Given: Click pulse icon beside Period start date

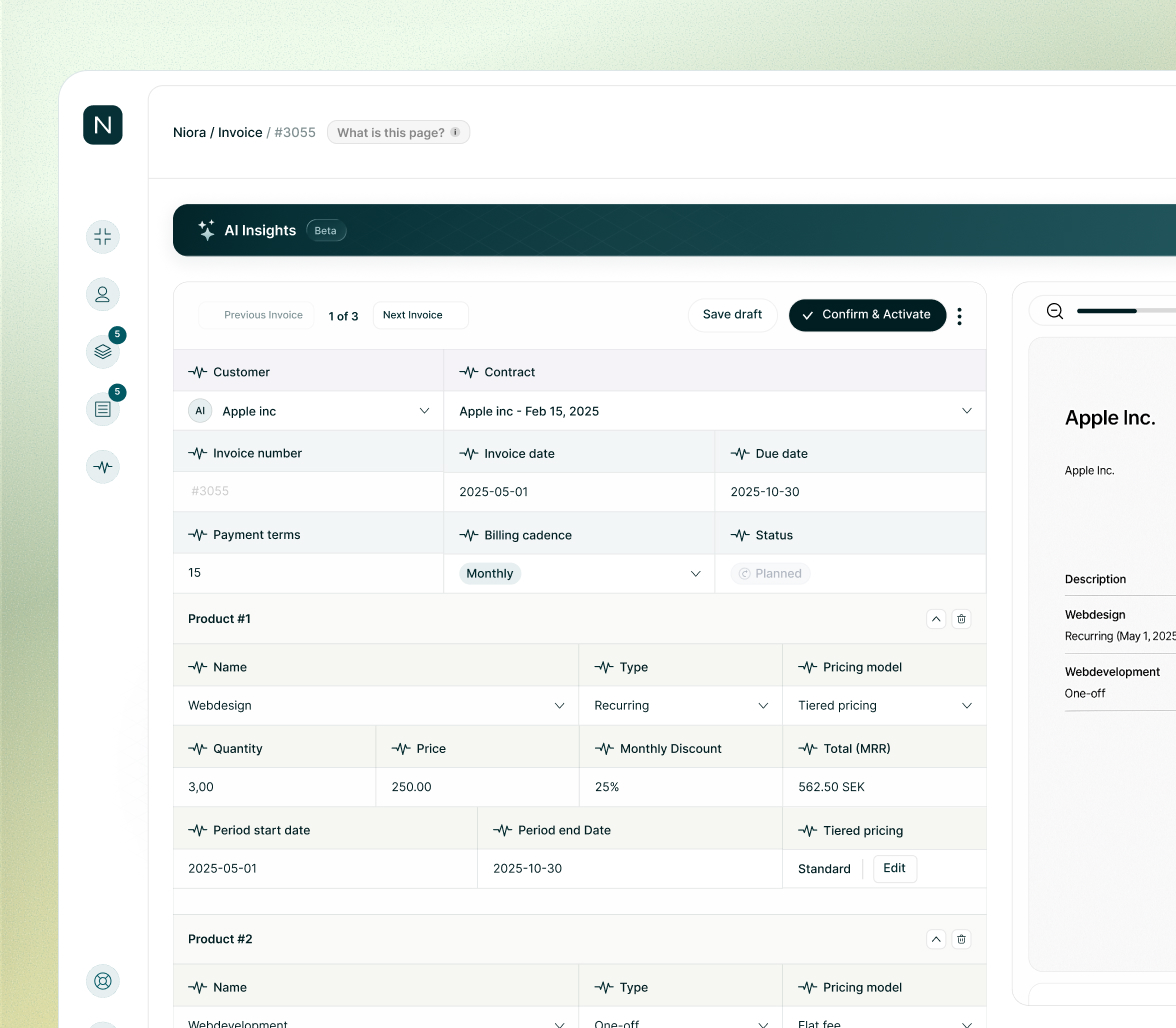Looking at the screenshot, I should pyautogui.click(x=198, y=830).
